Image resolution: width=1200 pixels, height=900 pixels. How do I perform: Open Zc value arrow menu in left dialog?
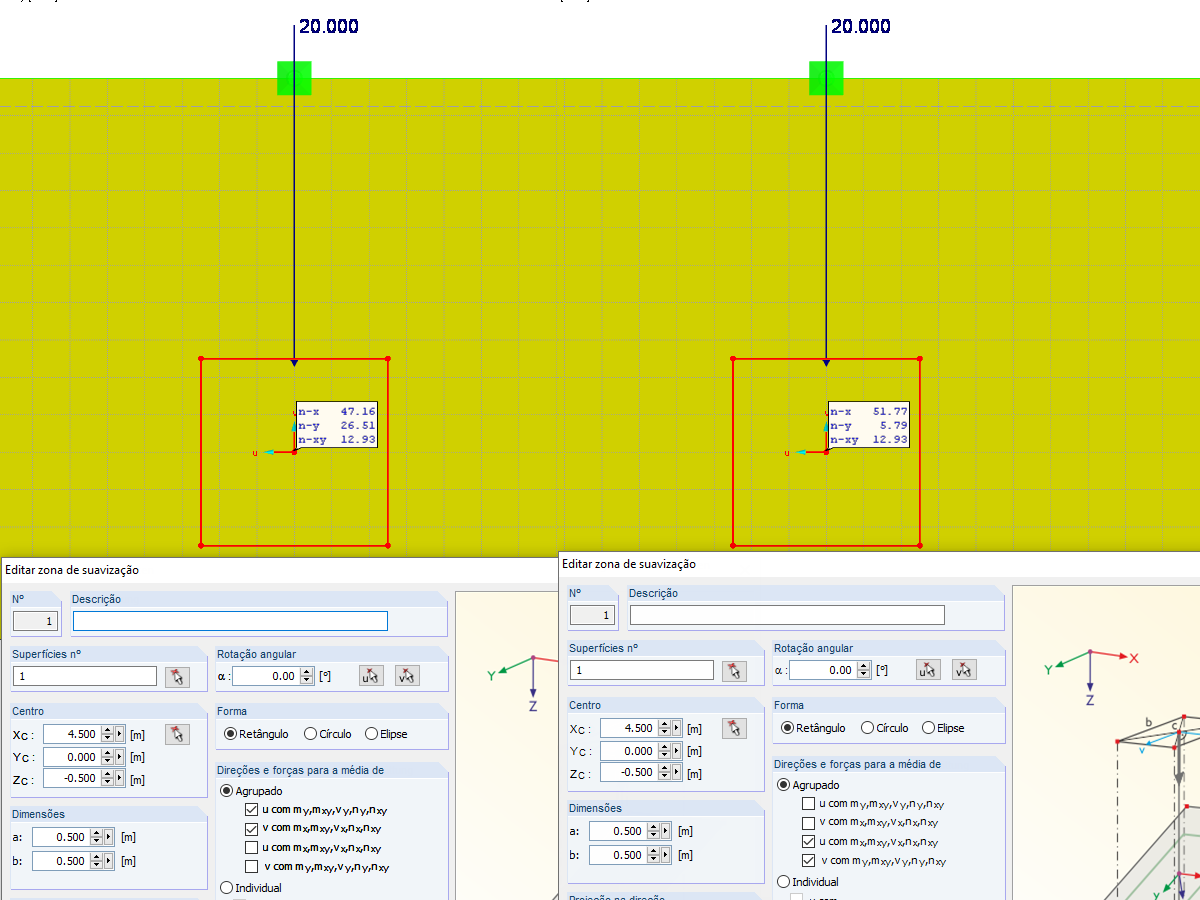pyautogui.click(x=120, y=780)
